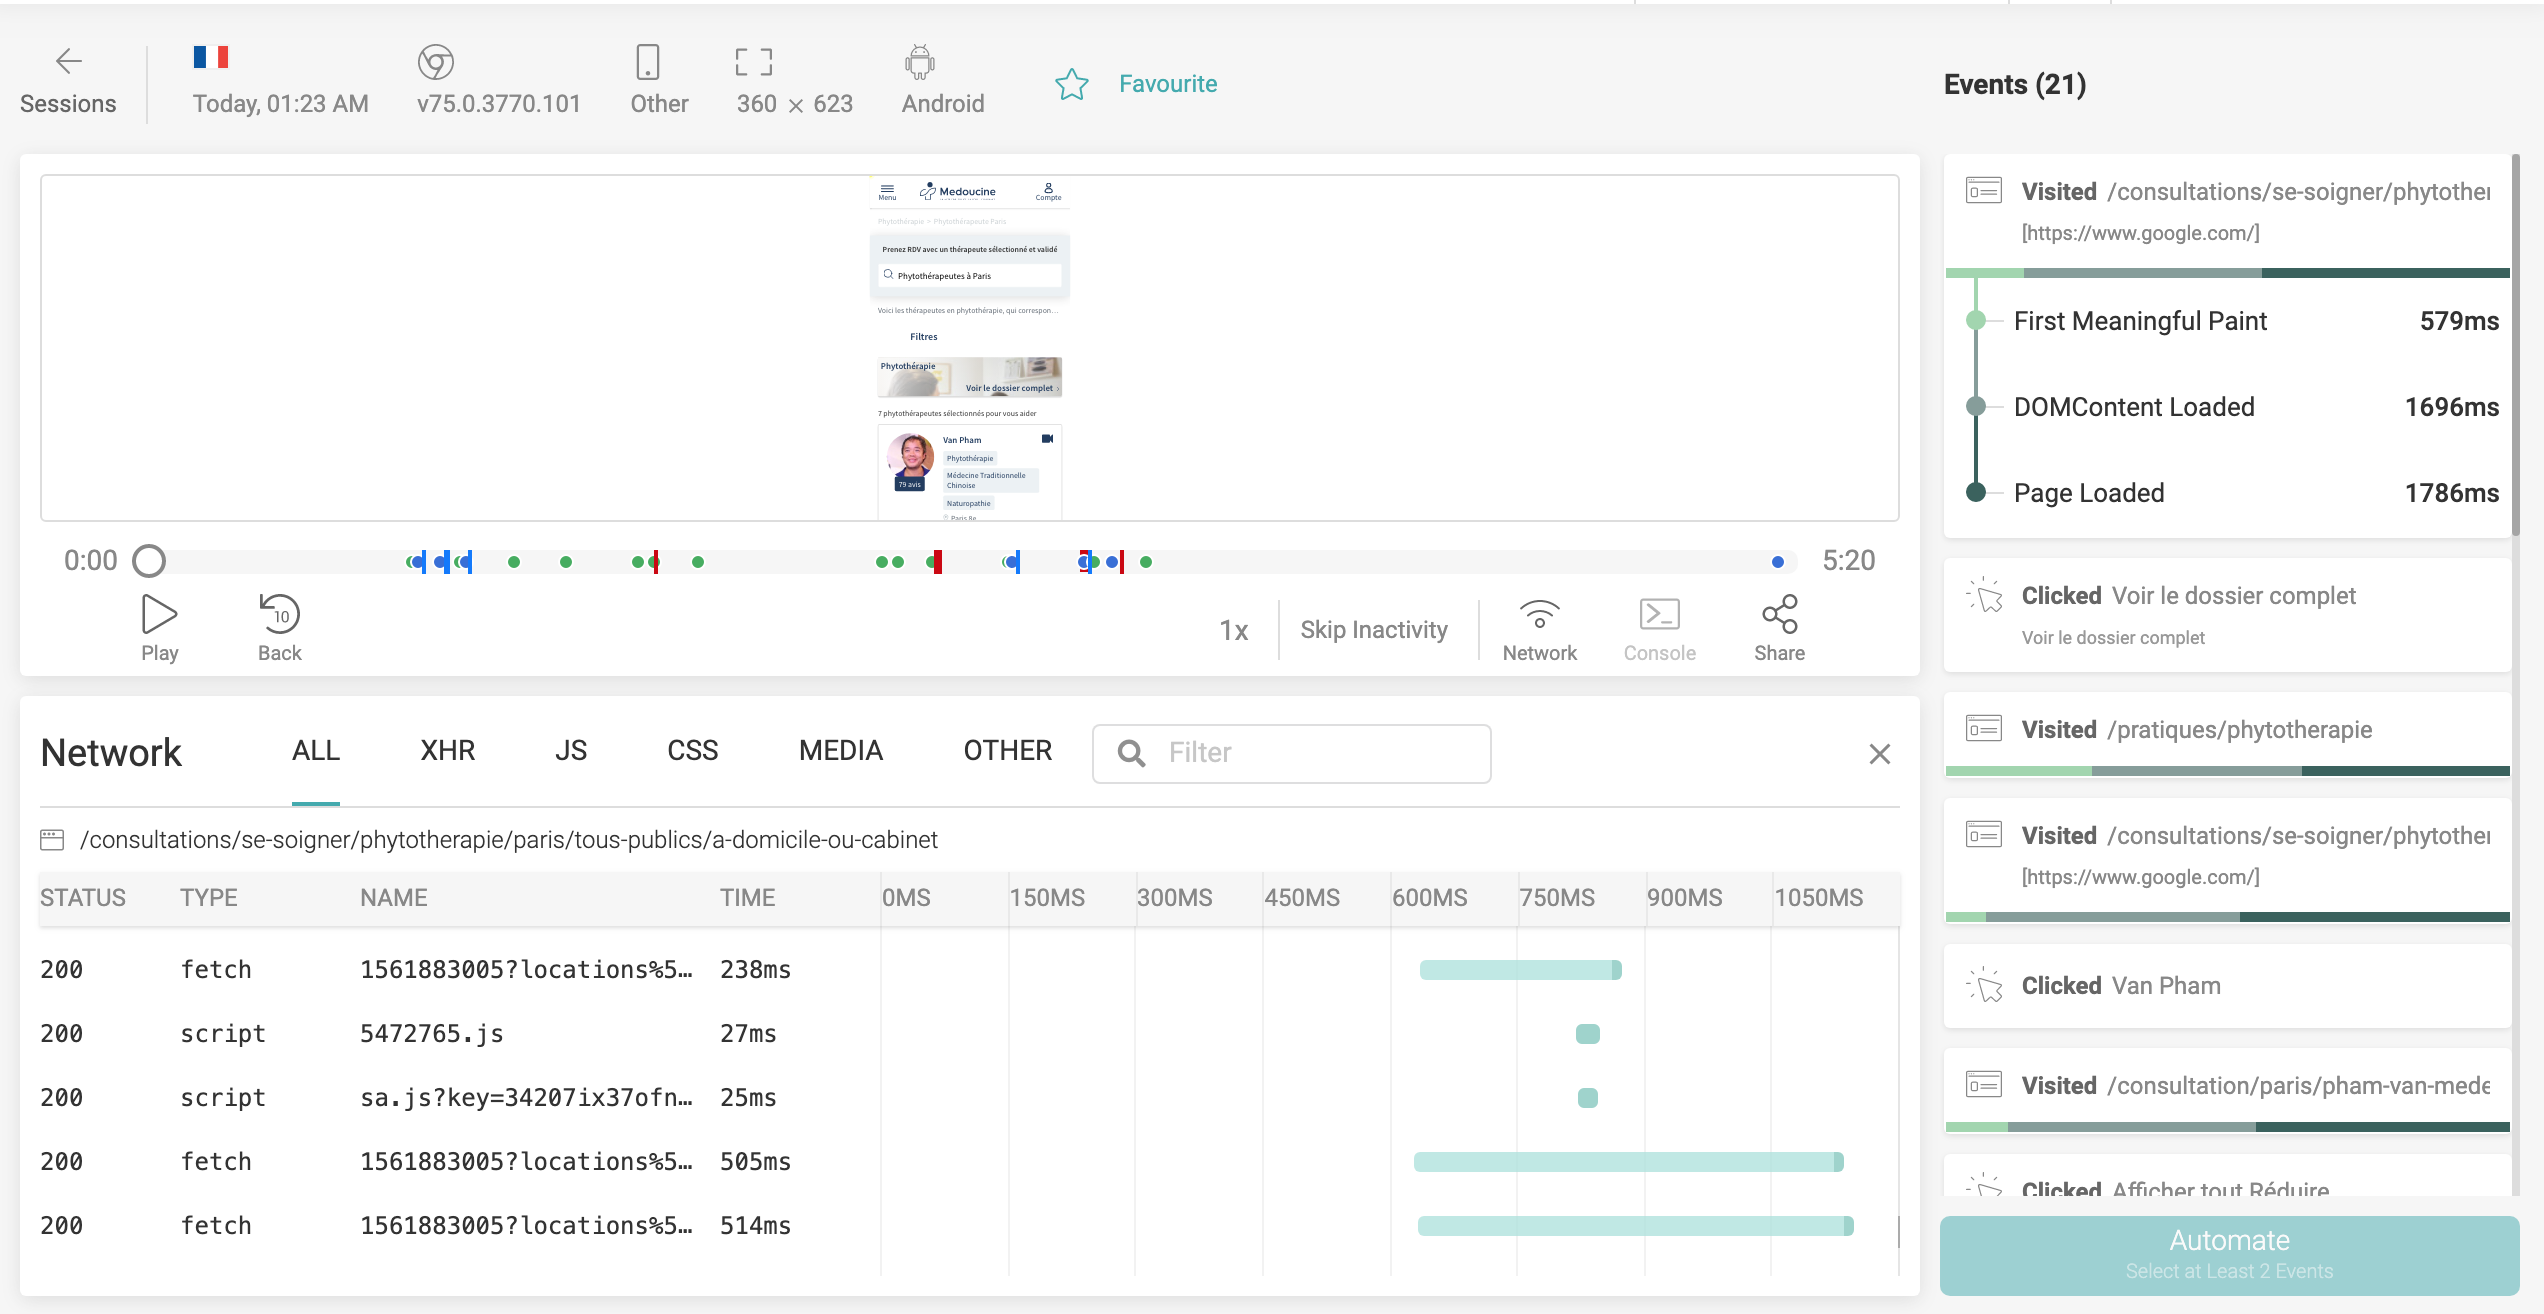The height and width of the screenshot is (1314, 2544).
Task: Click the French flag icon
Action: click(x=211, y=57)
